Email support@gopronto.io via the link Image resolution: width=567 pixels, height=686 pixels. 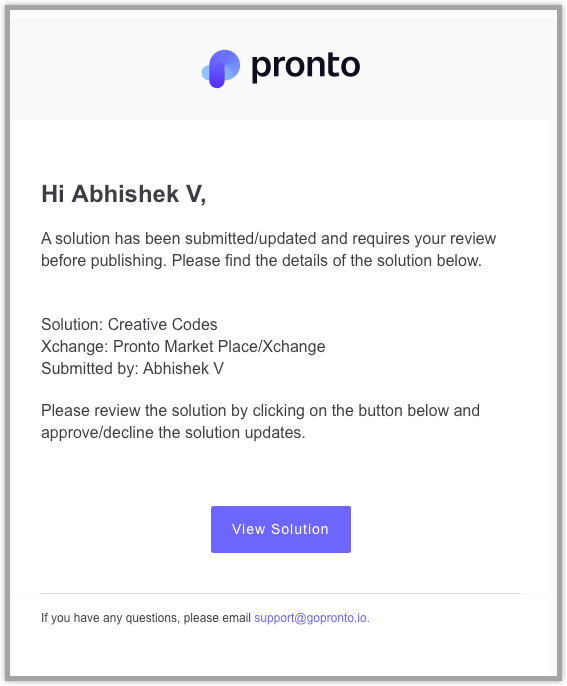click(x=312, y=618)
